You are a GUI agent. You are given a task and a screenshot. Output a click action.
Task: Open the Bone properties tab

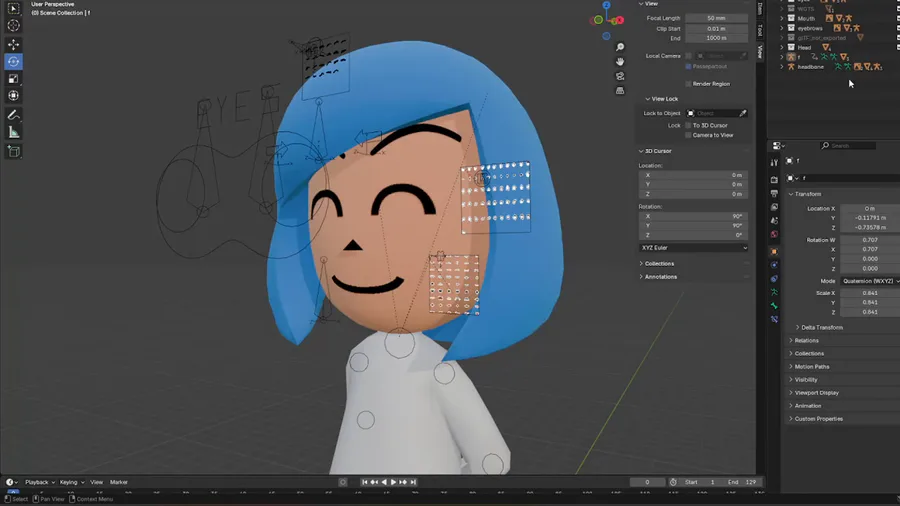(x=774, y=306)
